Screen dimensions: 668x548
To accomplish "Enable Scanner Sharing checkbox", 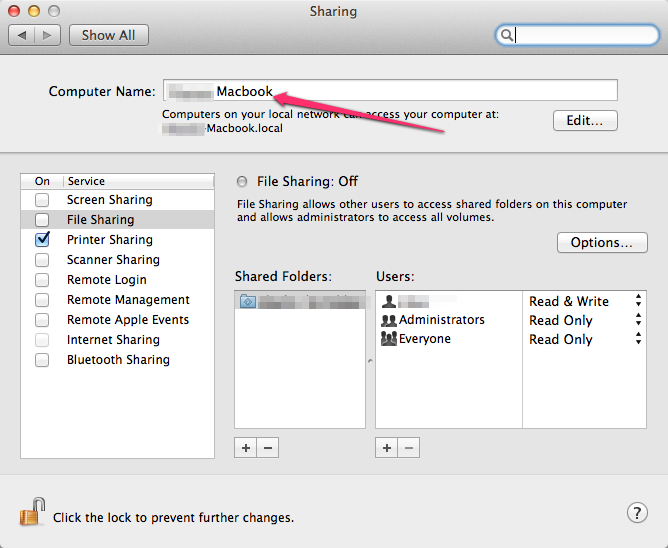I will pos(42,260).
